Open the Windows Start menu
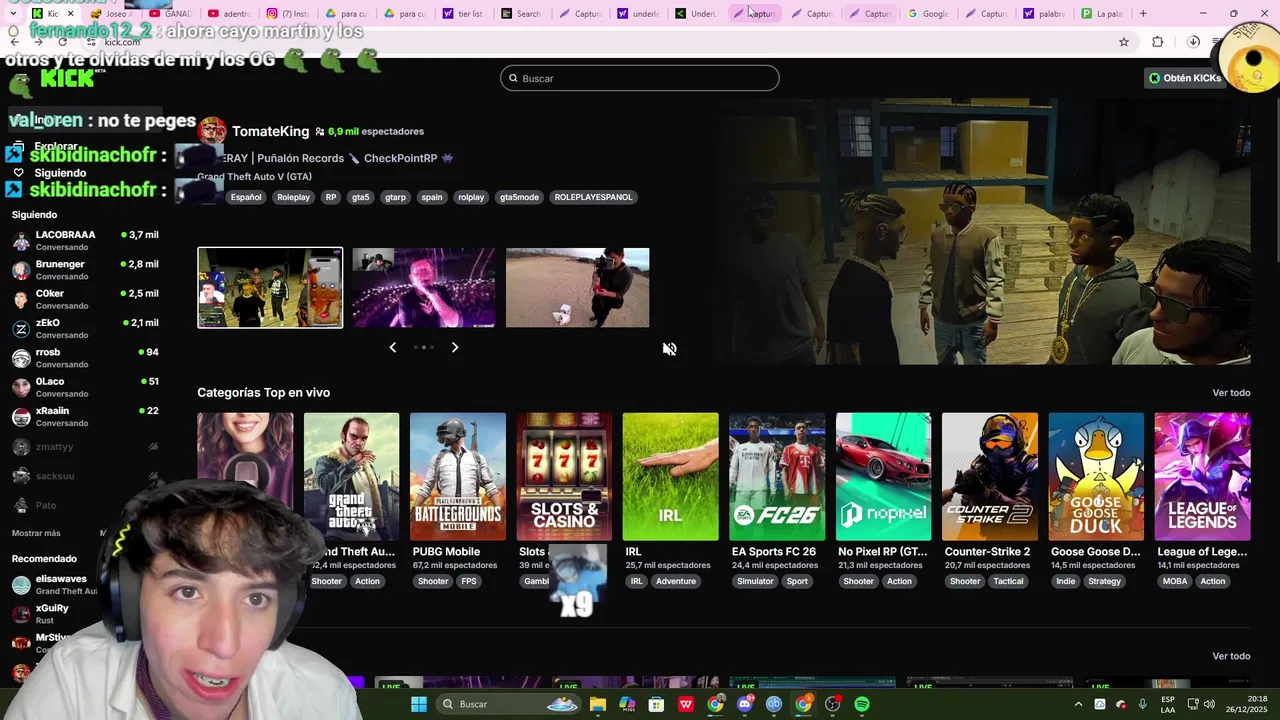This screenshot has height=720, width=1280. click(x=419, y=704)
